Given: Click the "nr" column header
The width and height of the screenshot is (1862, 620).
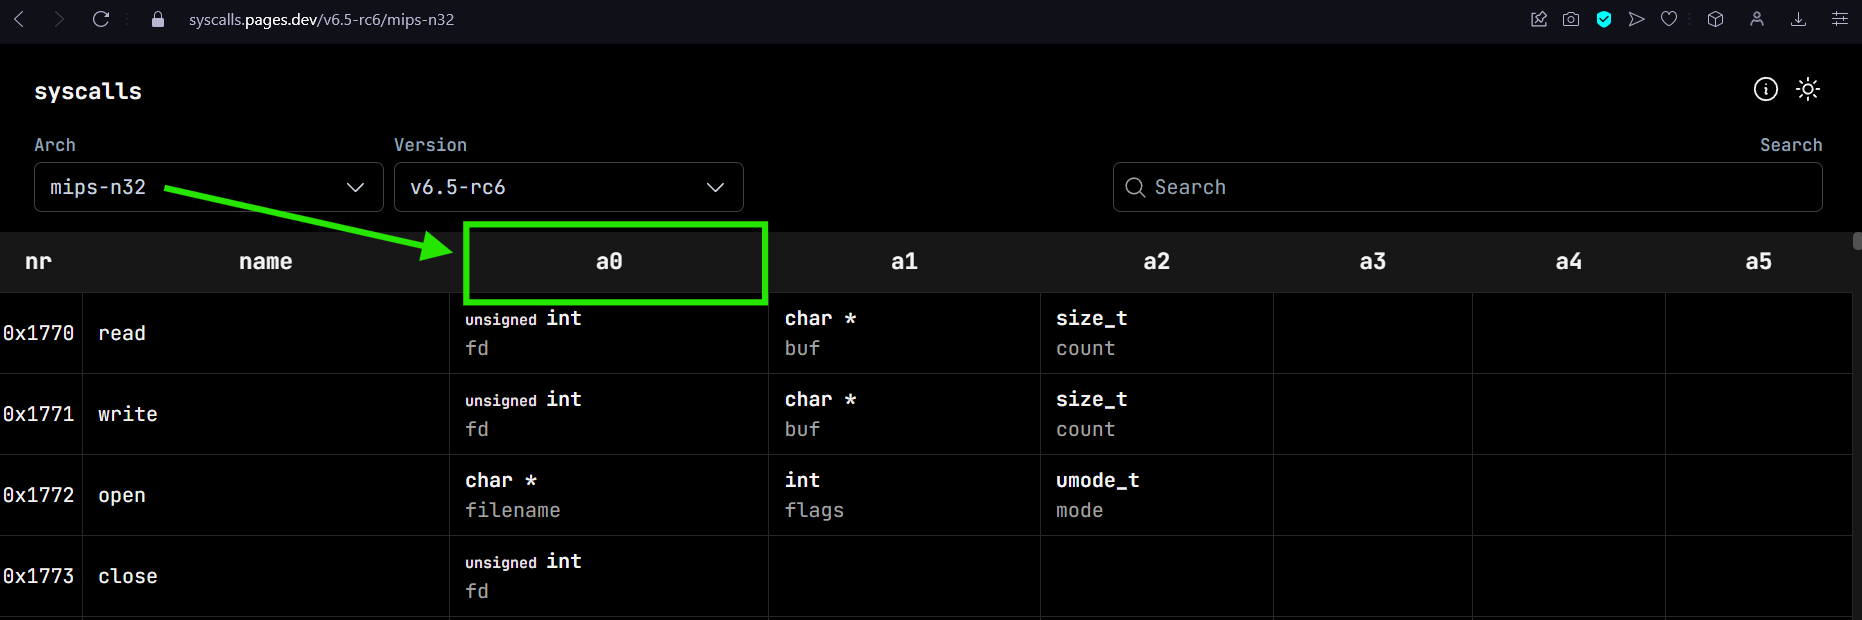Looking at the screenshot, I should pos(38,262).
